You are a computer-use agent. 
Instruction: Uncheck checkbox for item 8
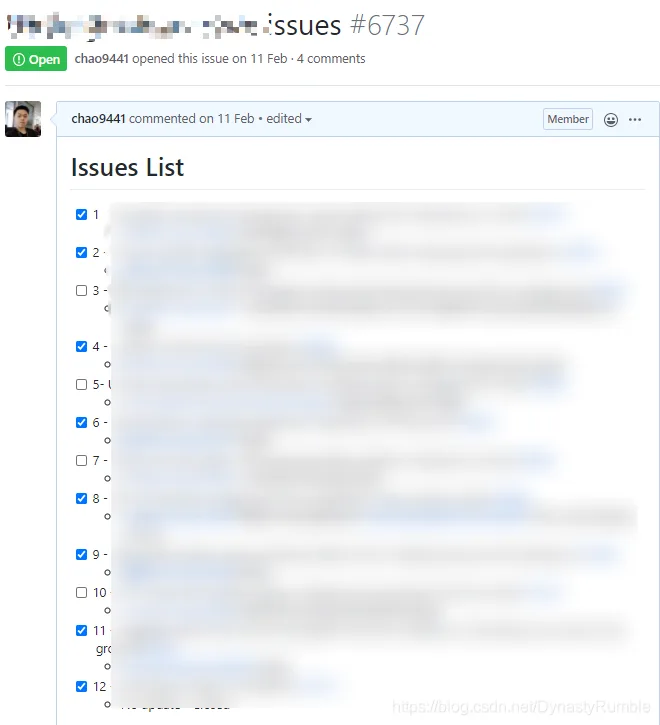81,498
